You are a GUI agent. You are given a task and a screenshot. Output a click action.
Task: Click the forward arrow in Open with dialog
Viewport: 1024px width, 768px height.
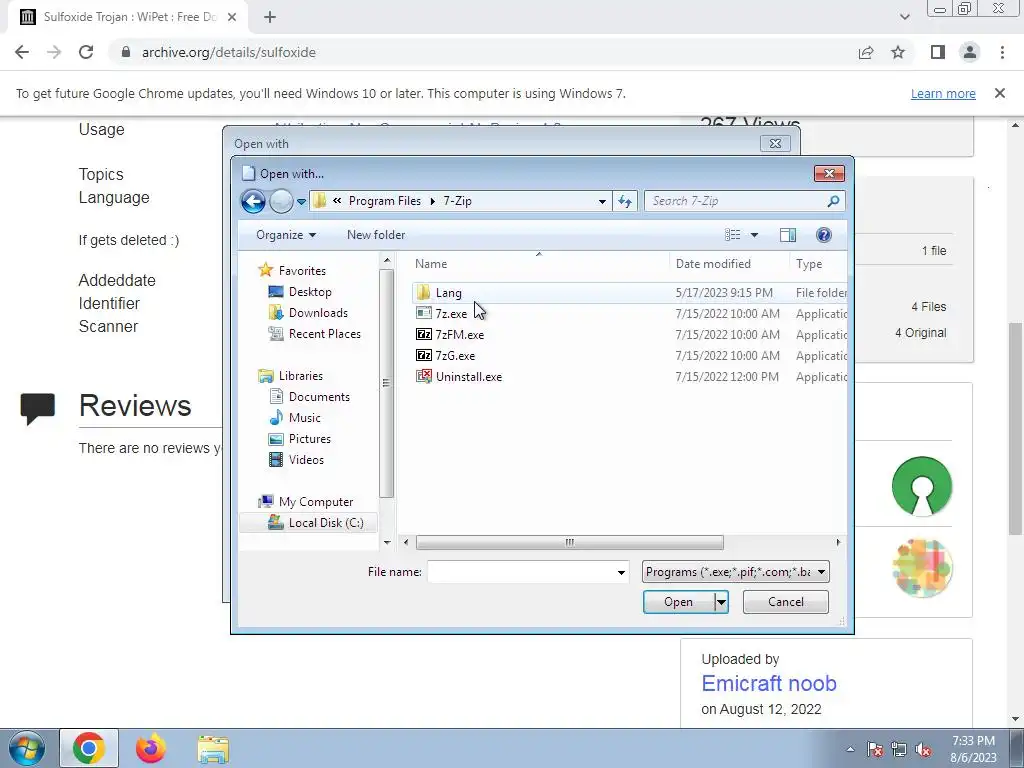[x=281, y=202]
